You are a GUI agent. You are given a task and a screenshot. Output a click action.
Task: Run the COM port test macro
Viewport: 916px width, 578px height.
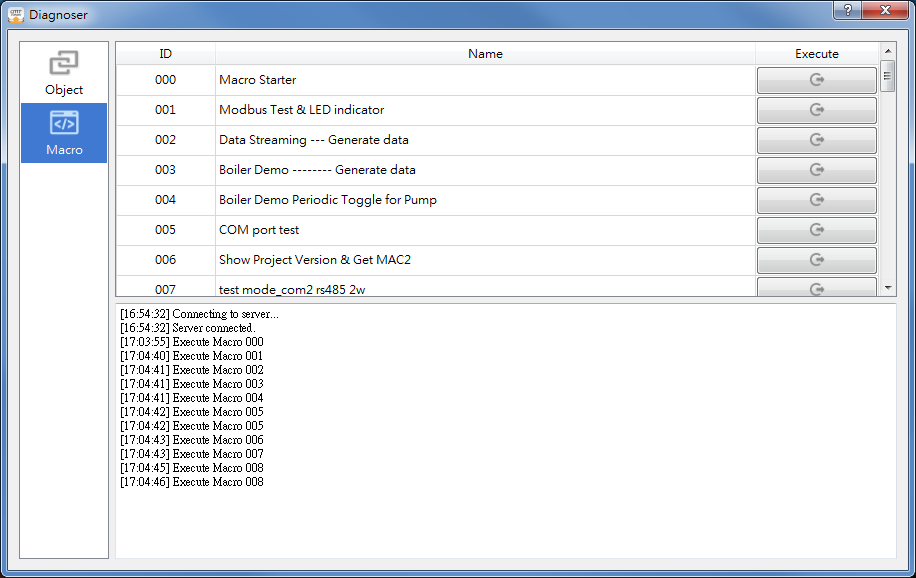816,230
